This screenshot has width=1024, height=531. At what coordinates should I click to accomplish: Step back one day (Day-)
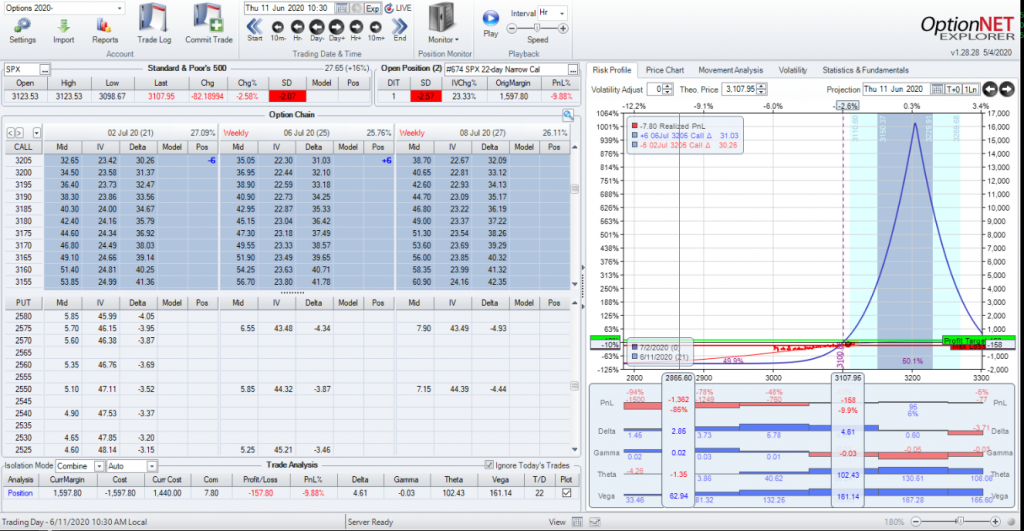click(317, 27)
